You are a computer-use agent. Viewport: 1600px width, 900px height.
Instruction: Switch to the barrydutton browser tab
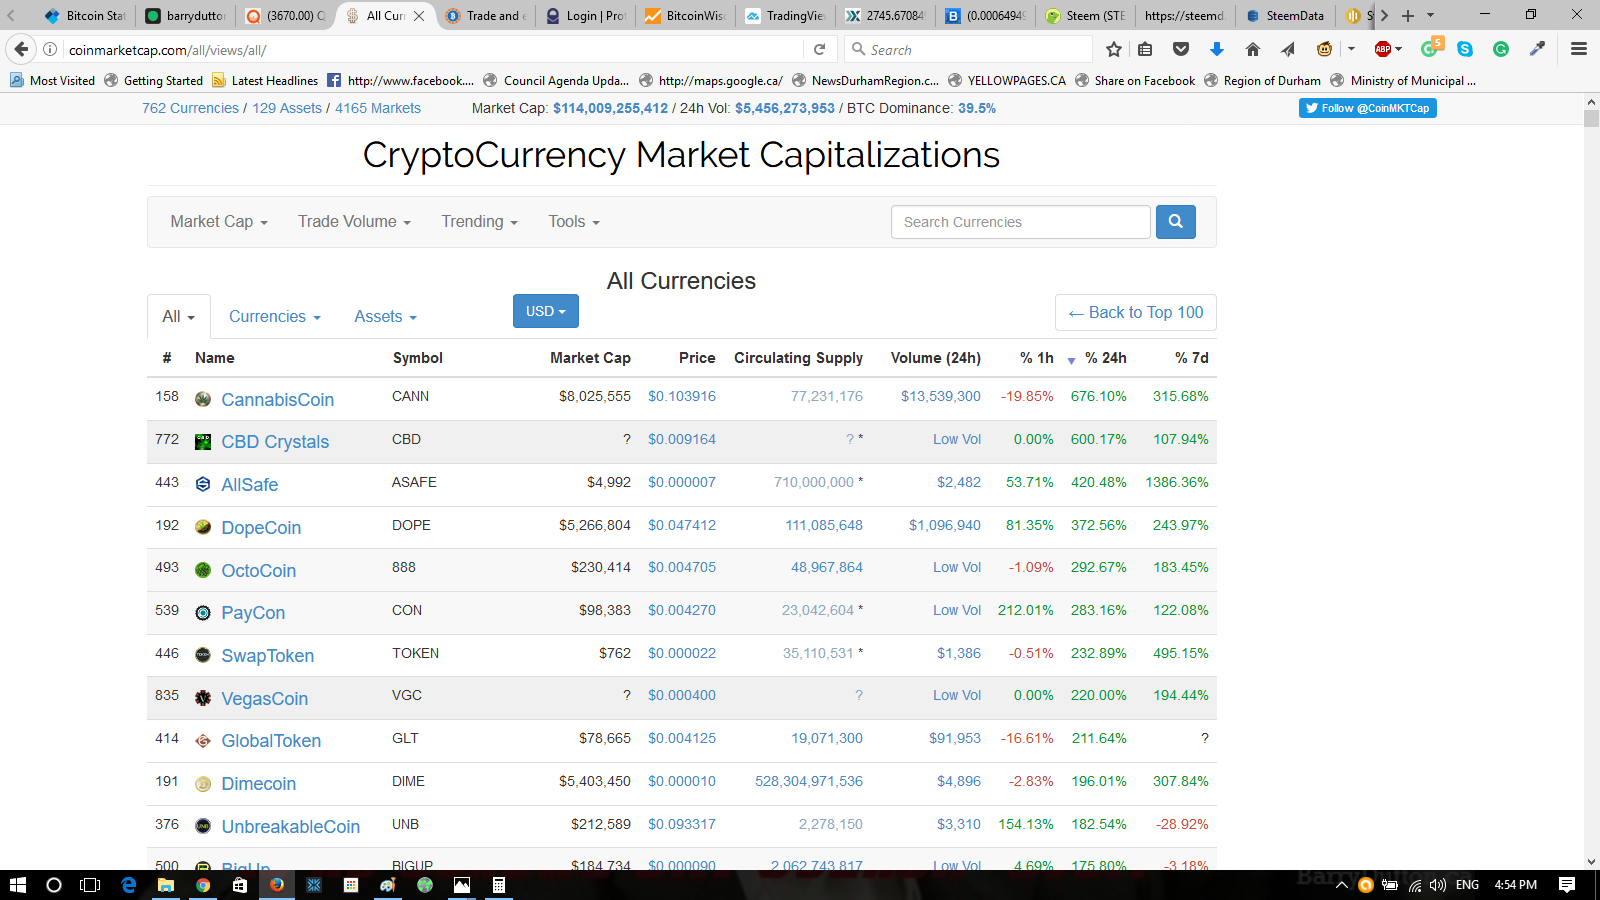(186, 15)
